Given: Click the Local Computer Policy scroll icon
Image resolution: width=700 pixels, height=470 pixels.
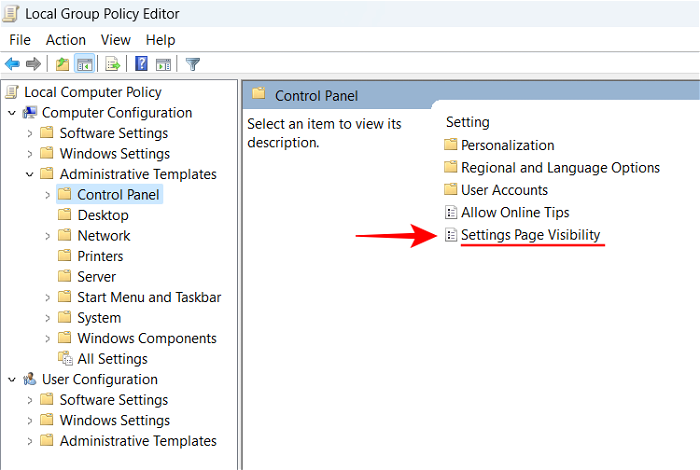Looking at the screenshot, I should pos(12,92).
